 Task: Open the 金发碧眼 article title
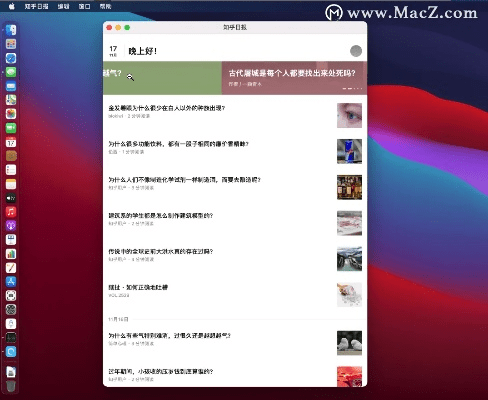[167, 108]
